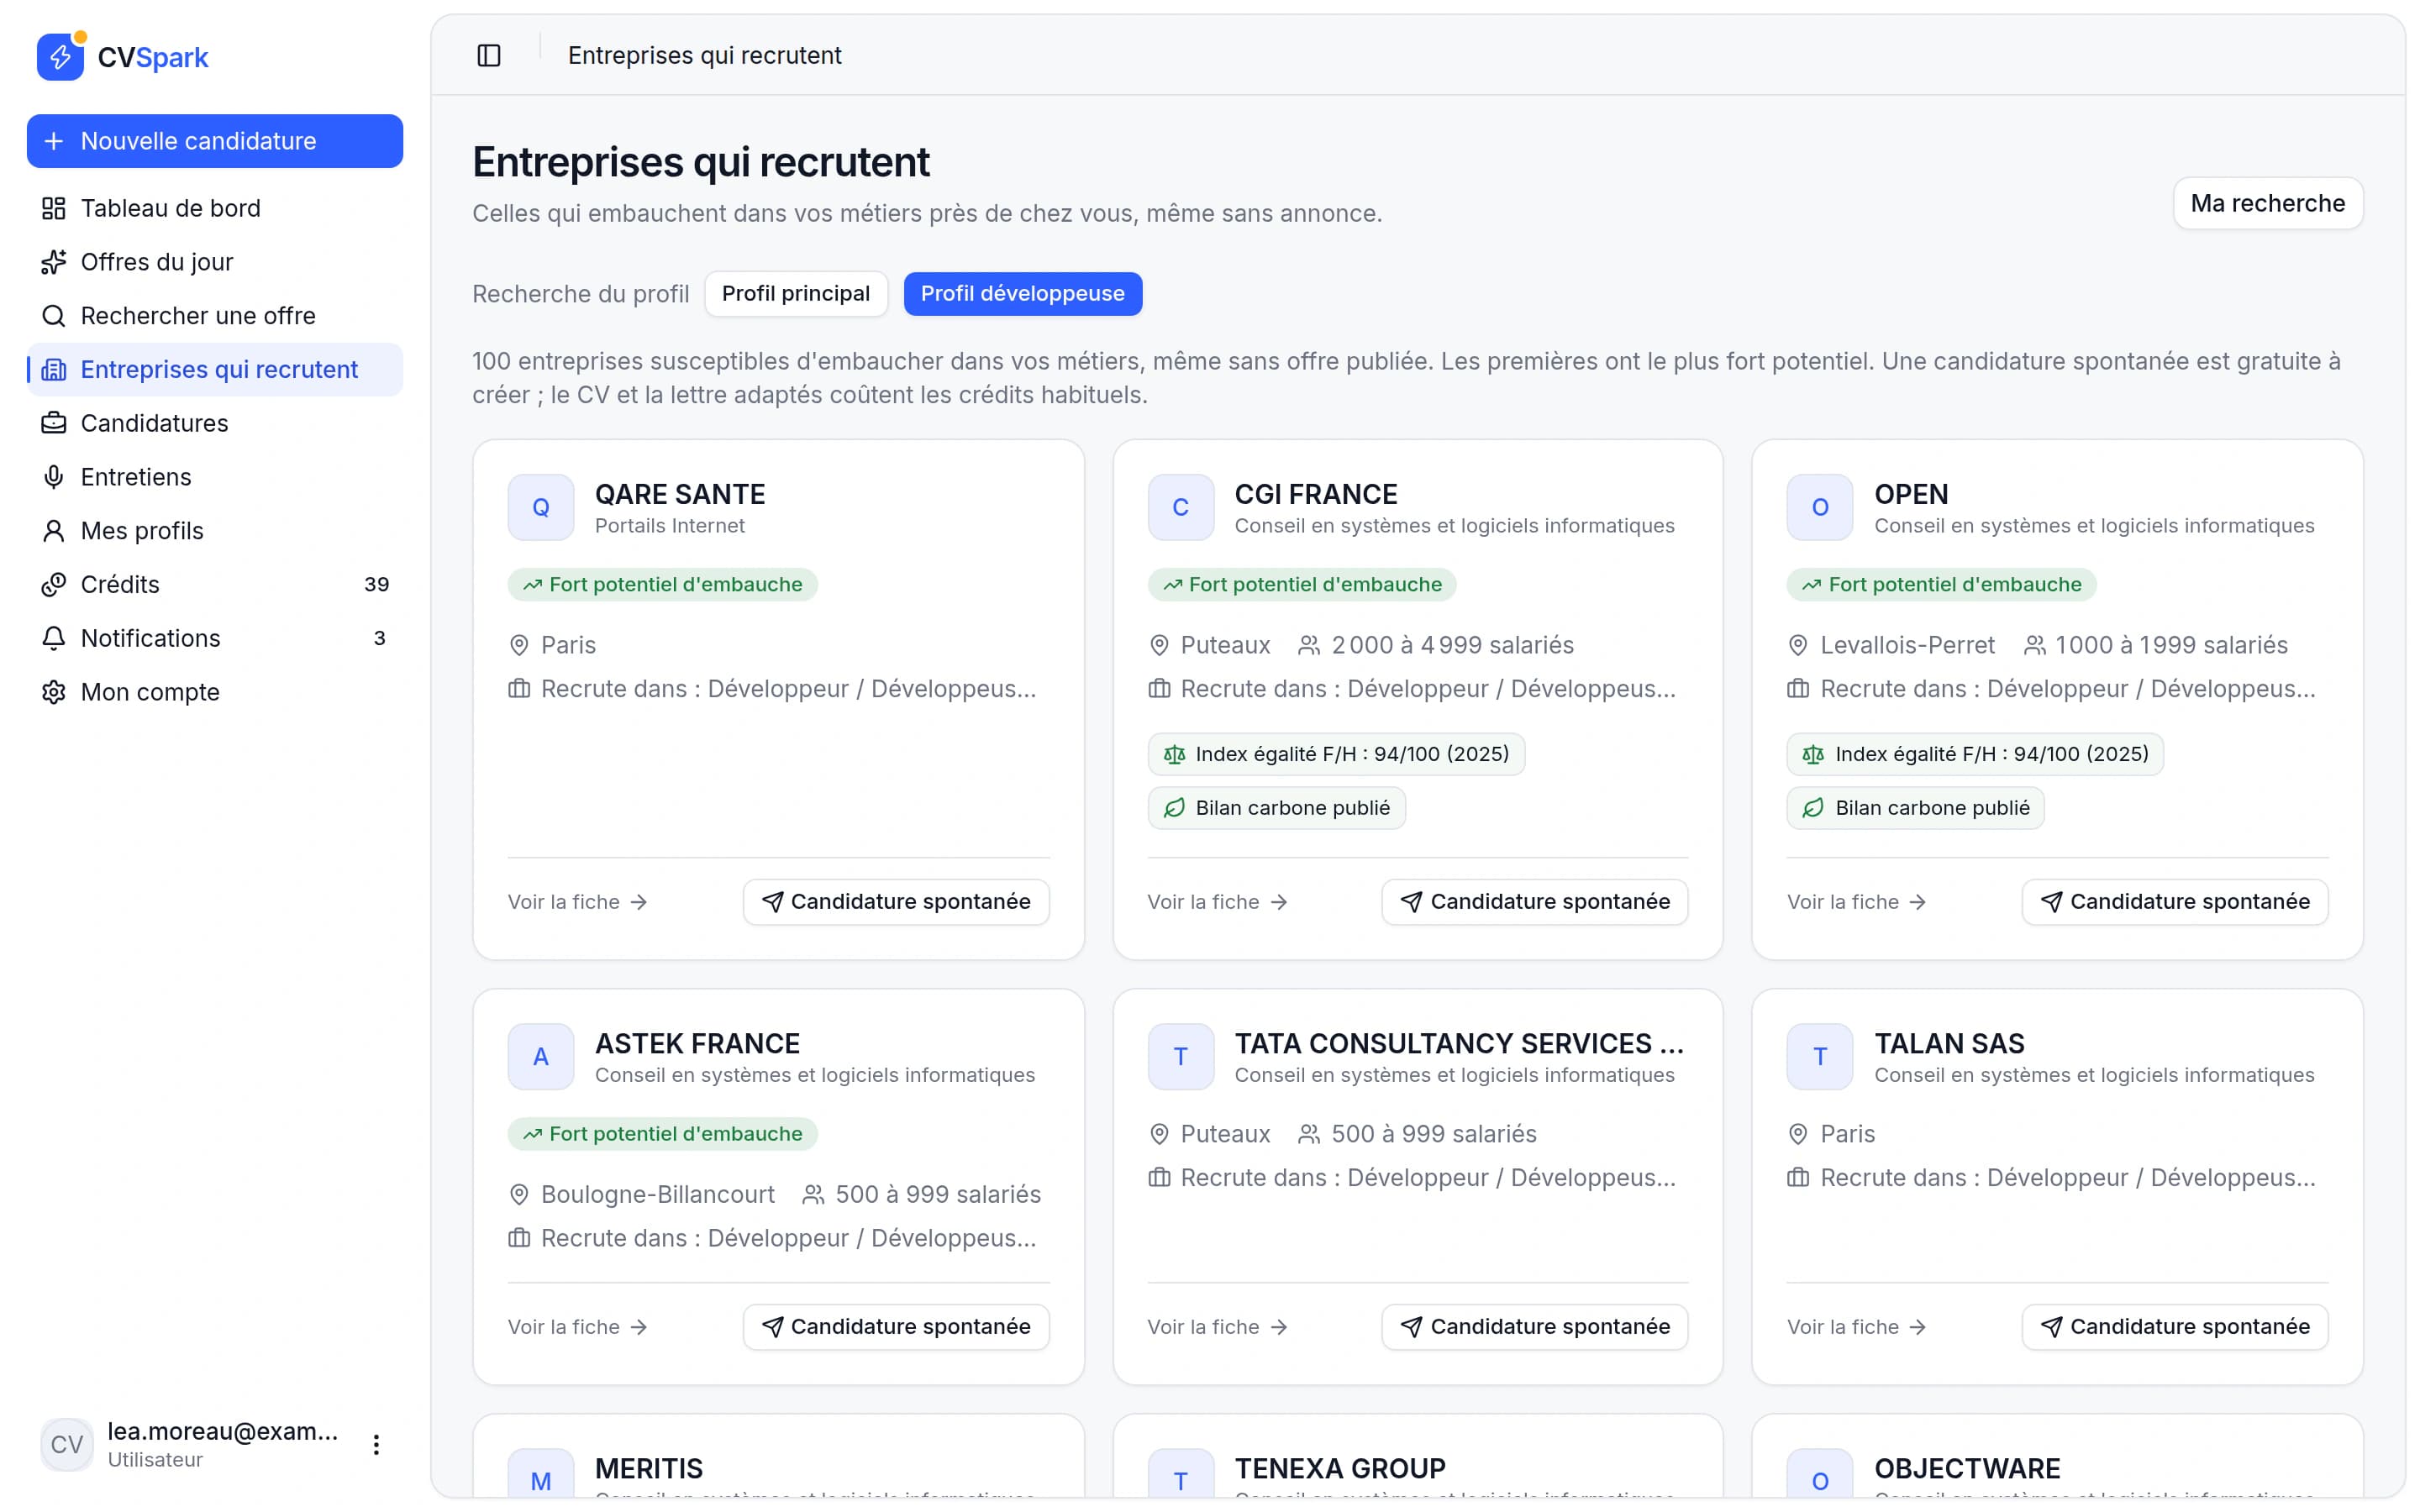Click Candidature spontanée for CGI FRANCE
Viewport: 2420px width, 1512px height.
(1535, 902)
